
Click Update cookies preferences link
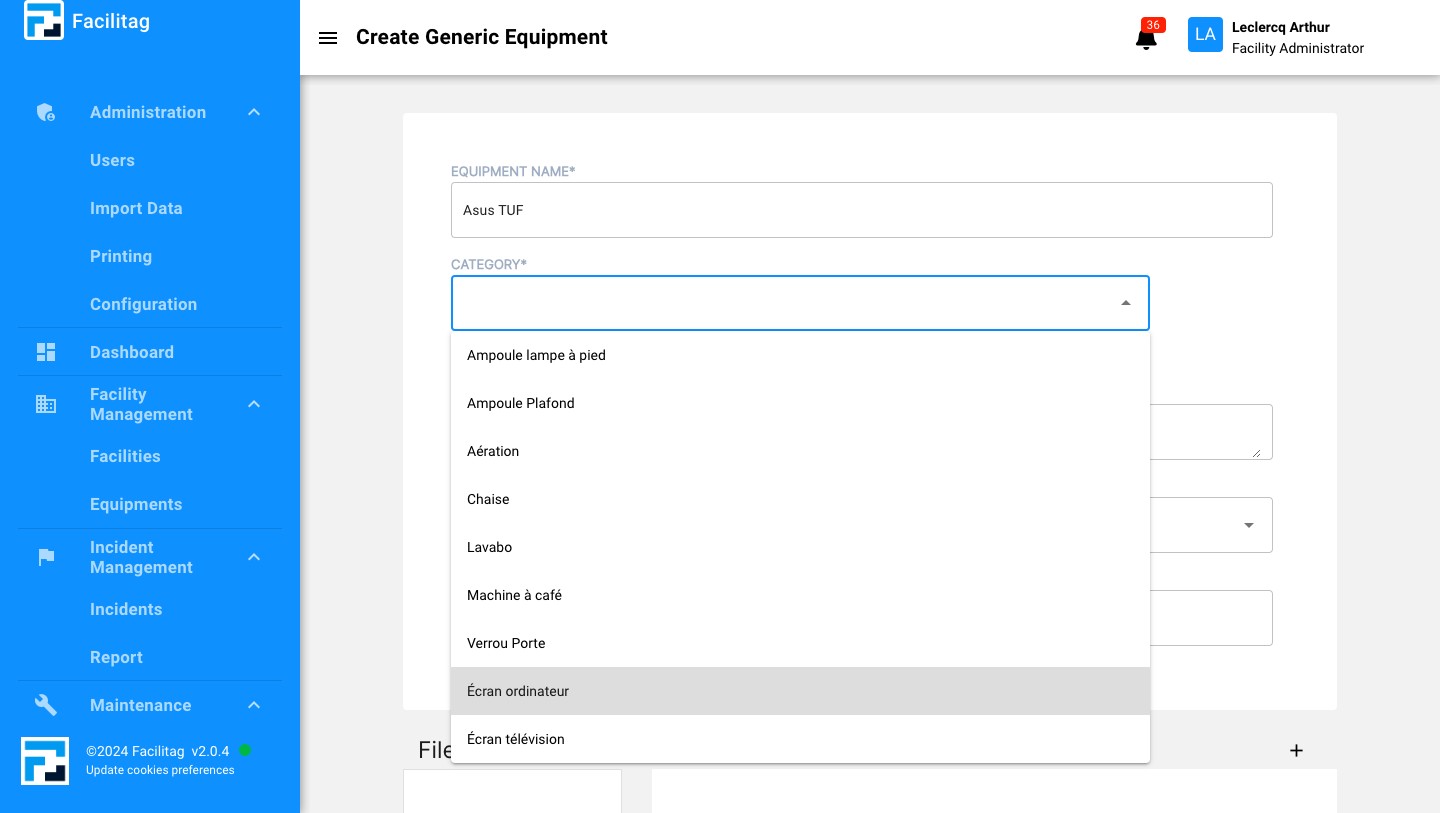(160, 770)
